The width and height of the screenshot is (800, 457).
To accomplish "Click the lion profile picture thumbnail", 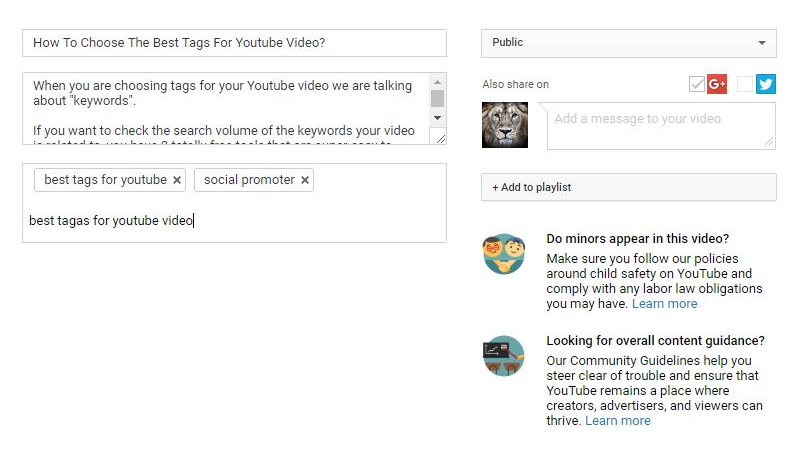I will 505,125.
